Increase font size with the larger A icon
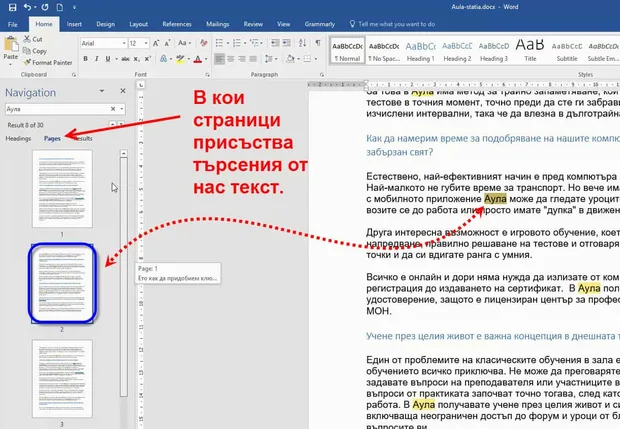This screenshot has width=620, height=429. coord(156,43)
